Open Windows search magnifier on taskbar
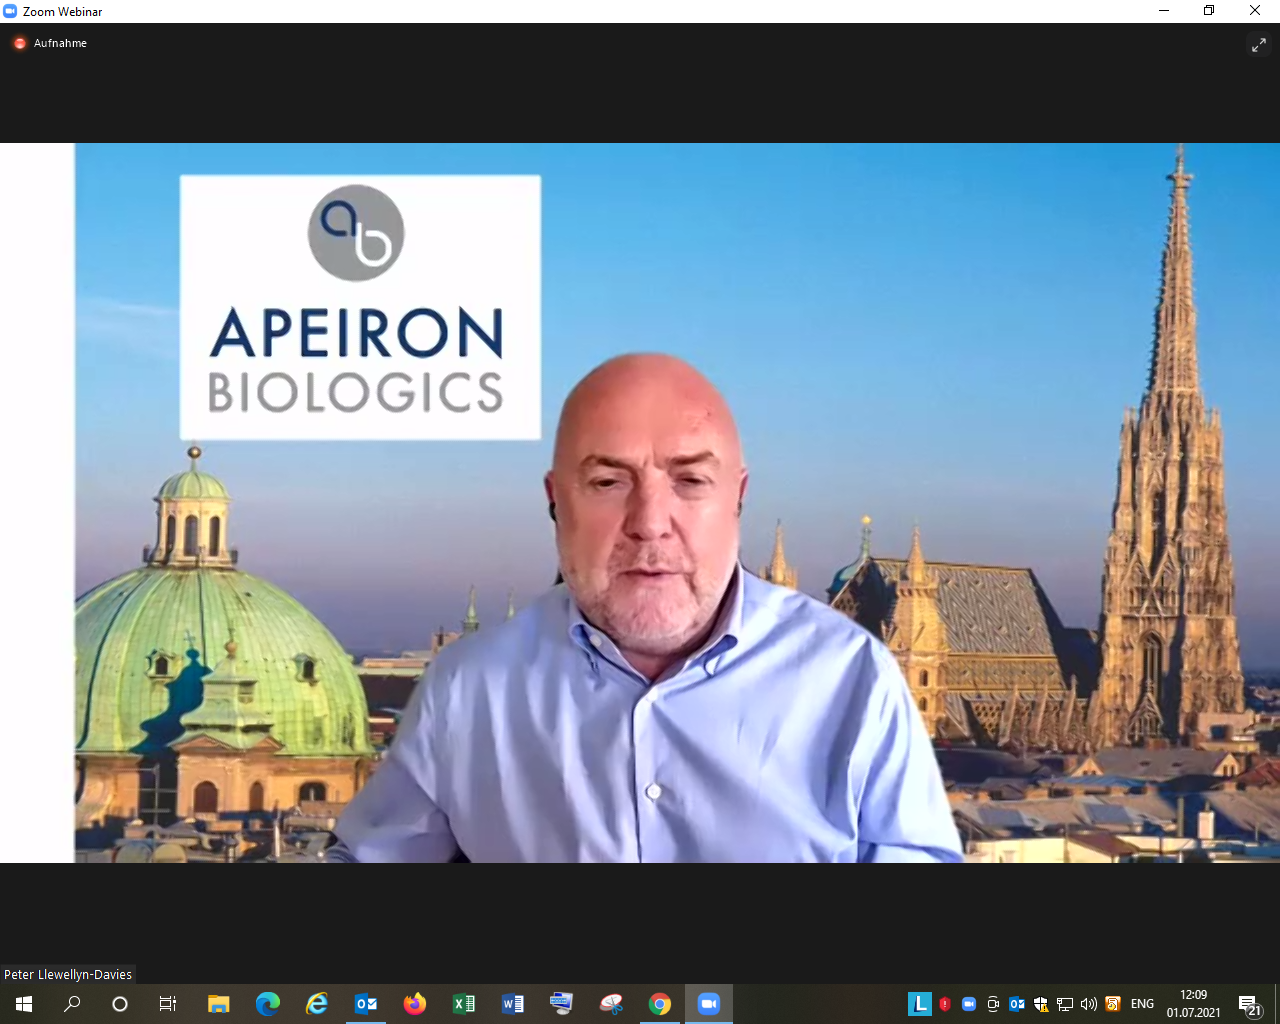Viewport: 1280px width, 1024px height. point(72,1004)
